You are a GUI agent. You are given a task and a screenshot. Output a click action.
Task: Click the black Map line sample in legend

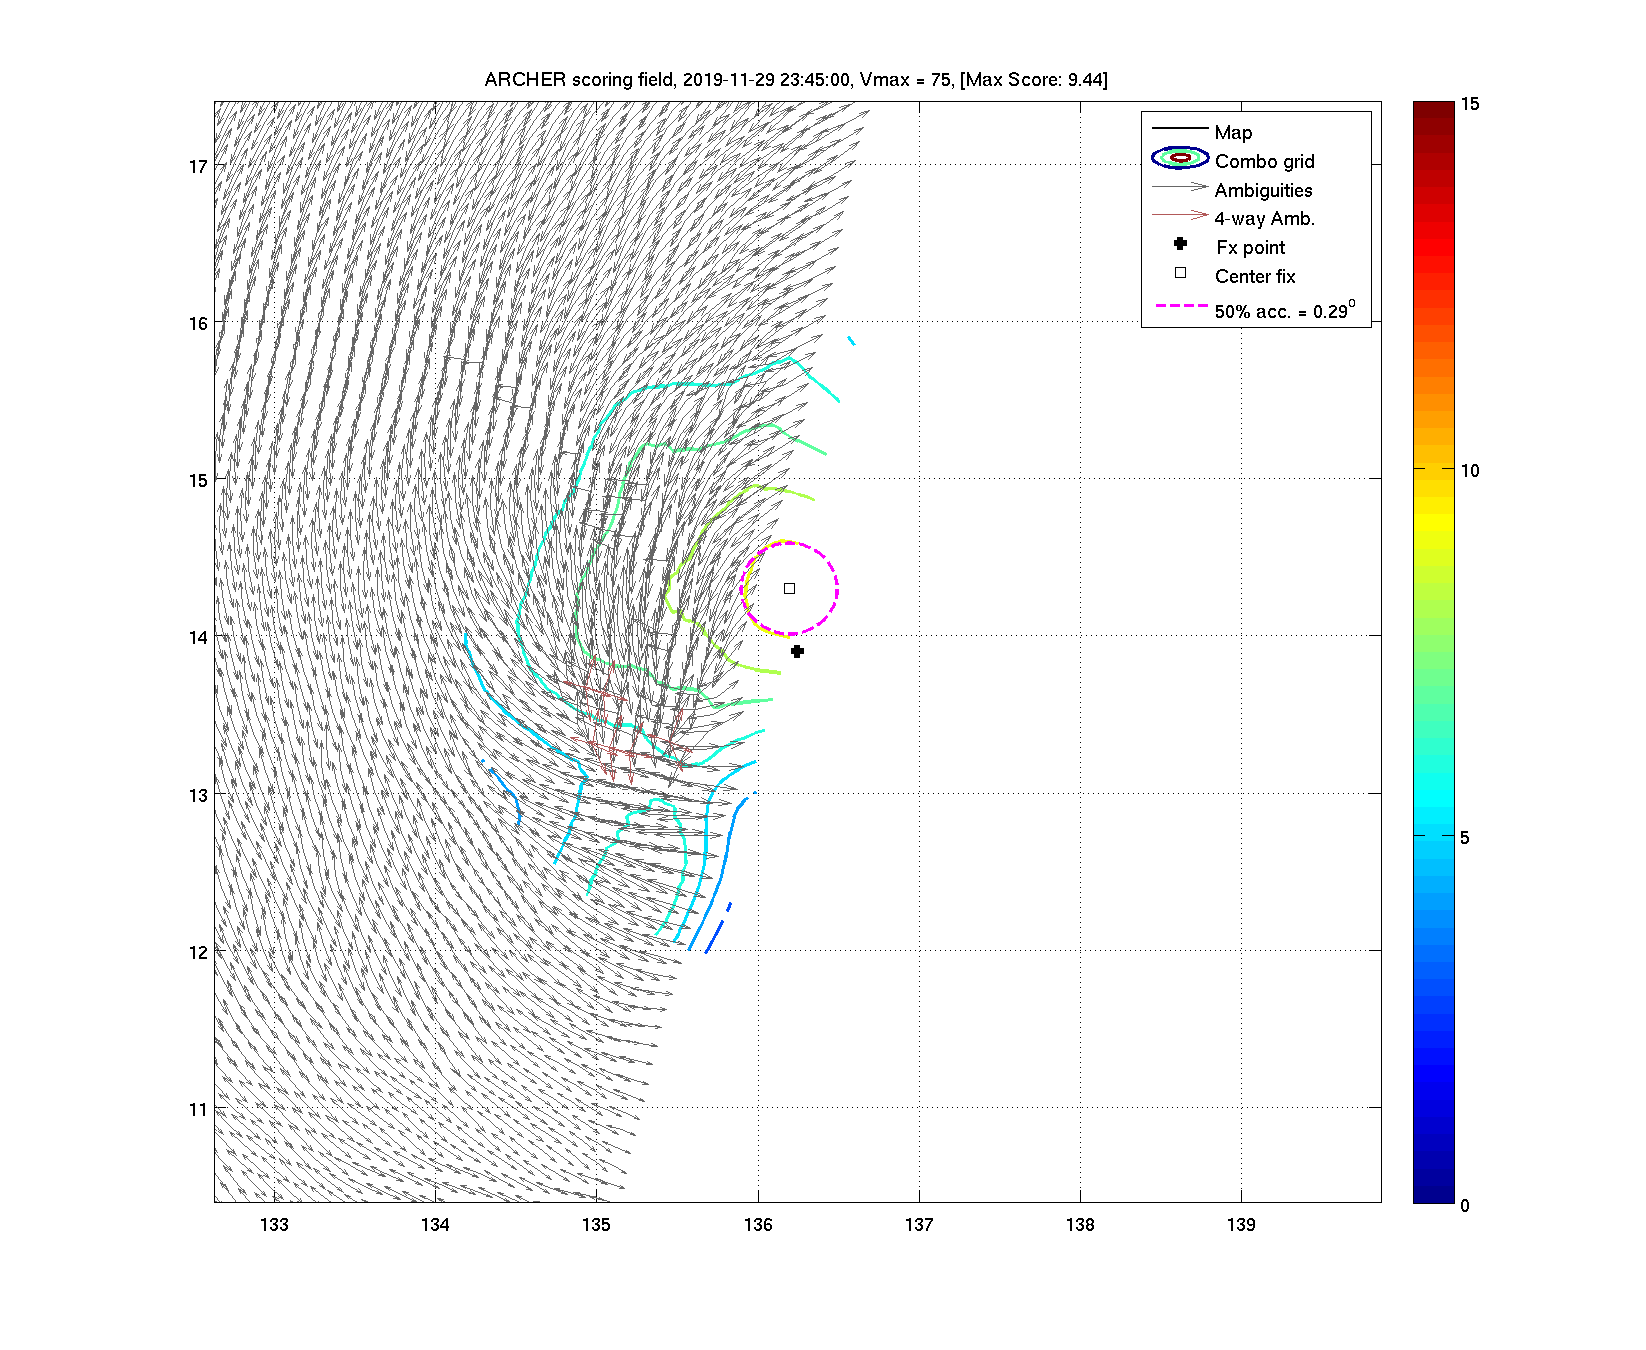pyautogui.click(x=1180, y=129)
